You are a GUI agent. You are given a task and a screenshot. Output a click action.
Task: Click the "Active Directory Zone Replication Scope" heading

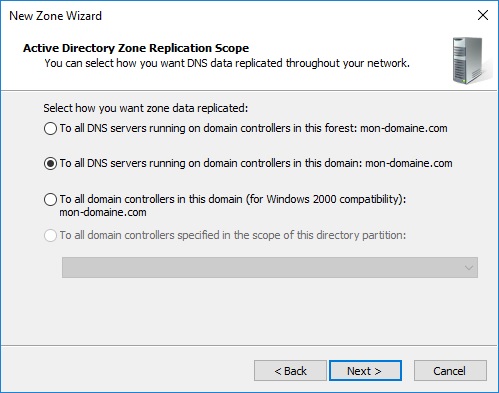[136, 48]
